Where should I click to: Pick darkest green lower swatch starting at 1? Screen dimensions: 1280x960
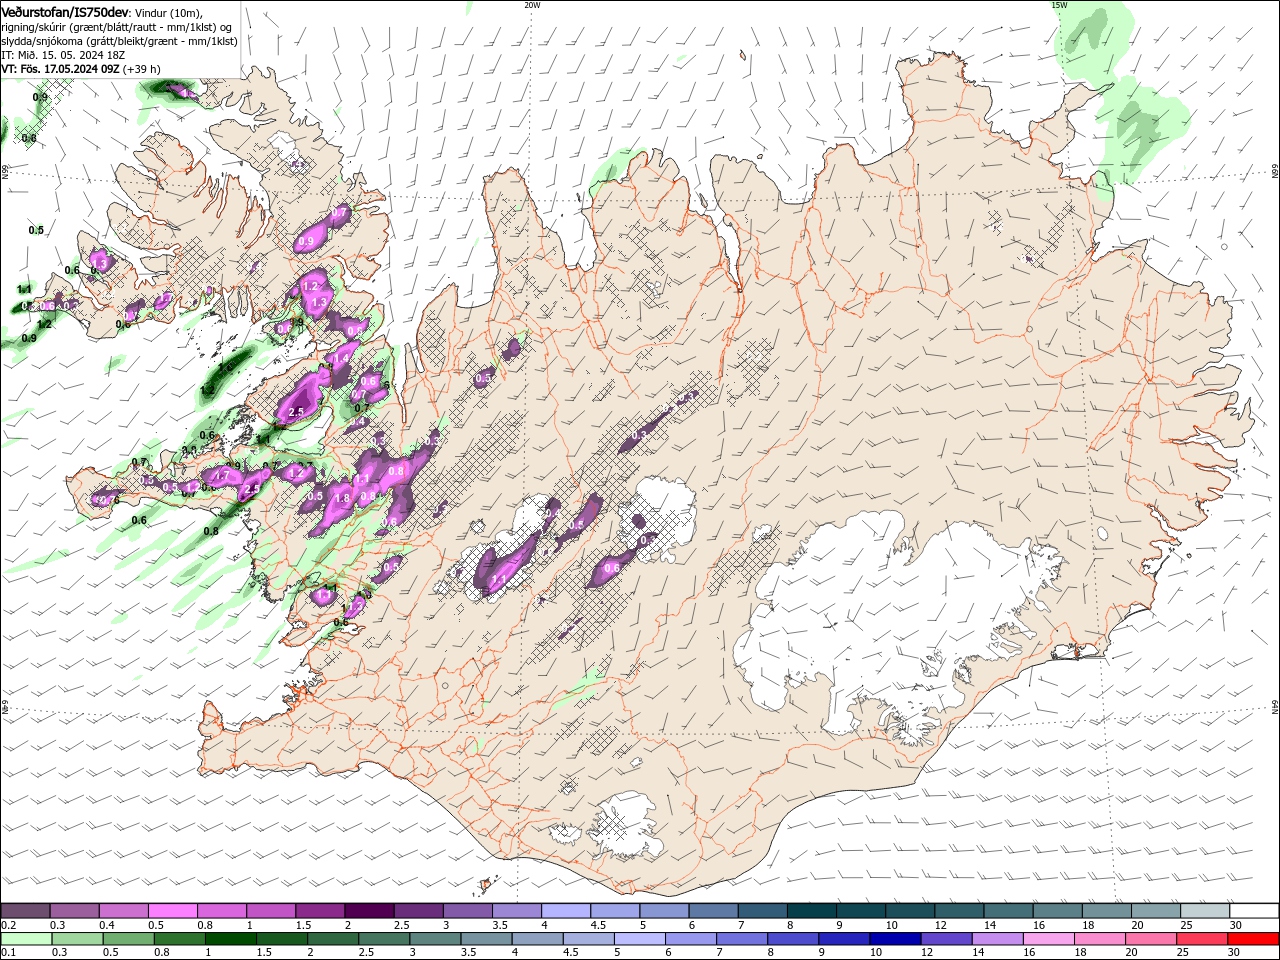point(230,939)
